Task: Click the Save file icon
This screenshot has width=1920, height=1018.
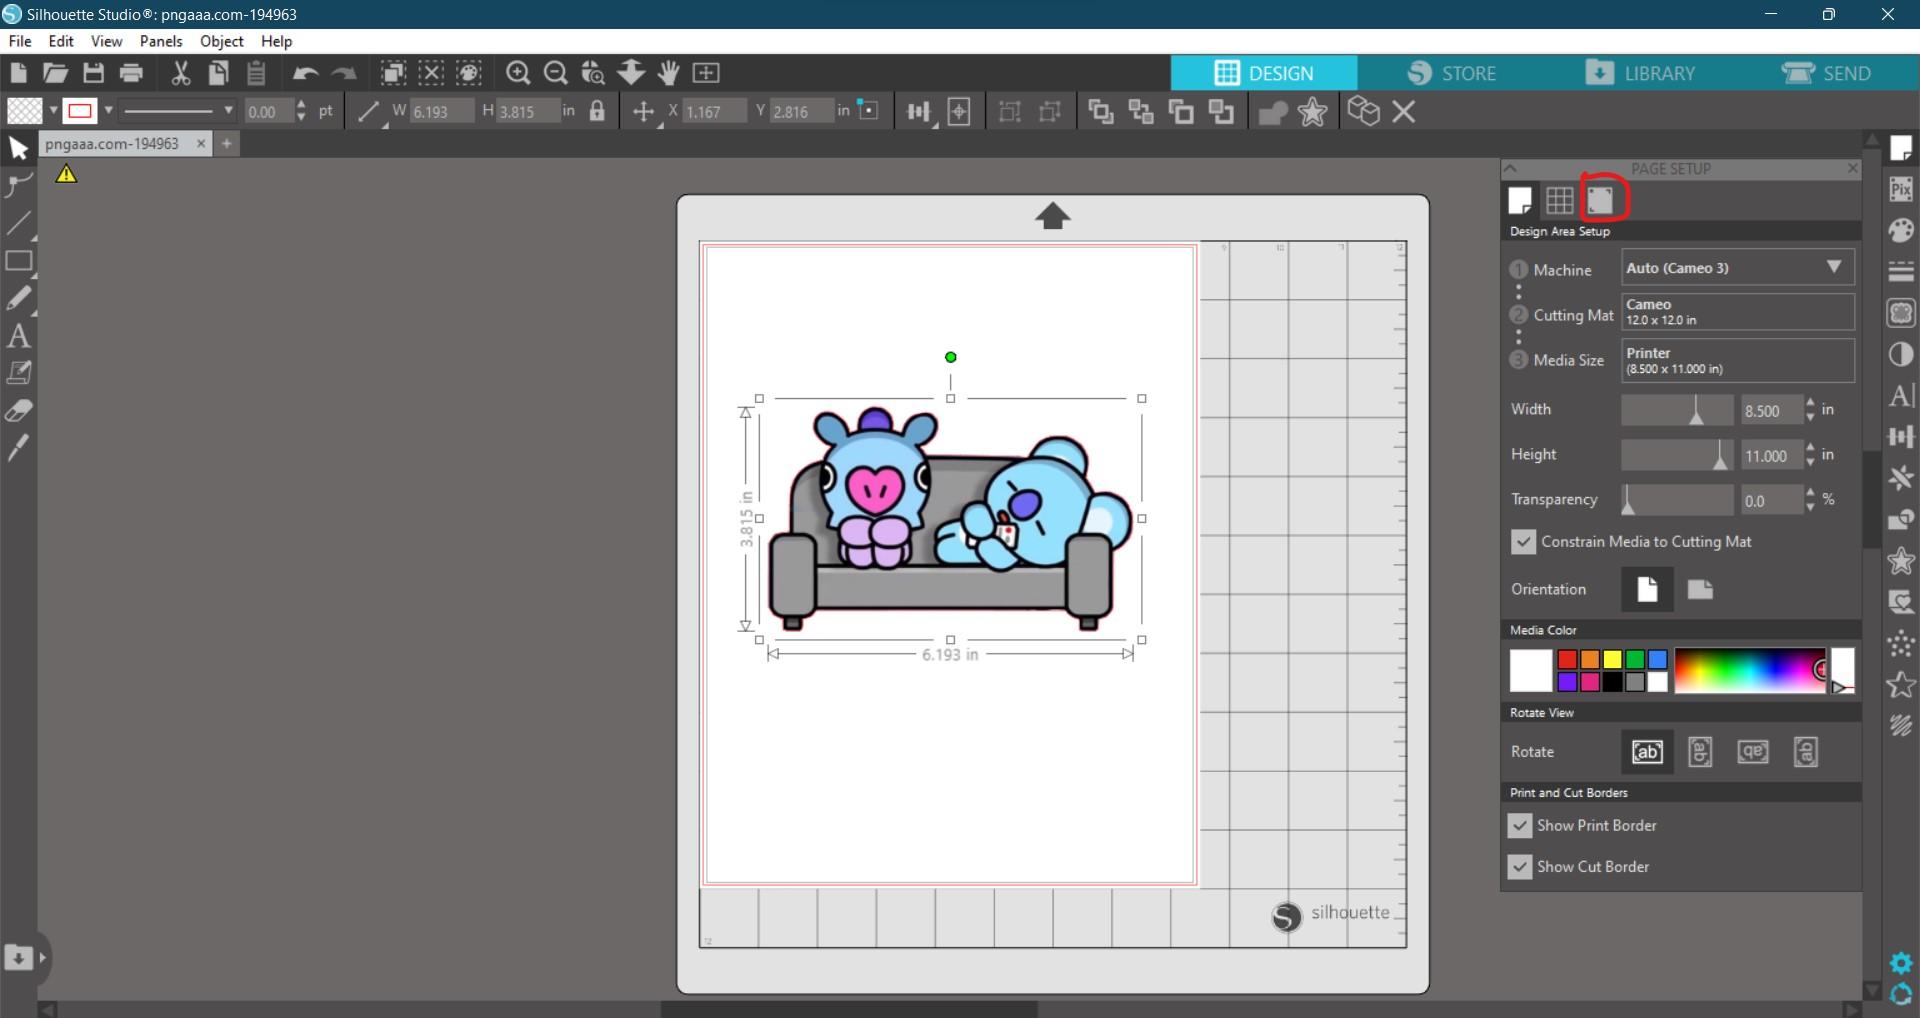Action: coord(93,73)
